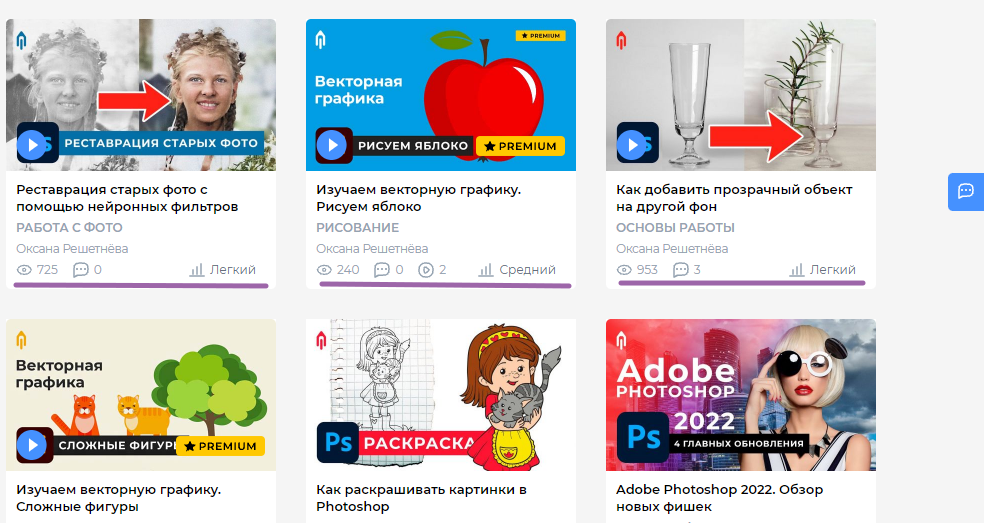Viewport: 990px width, 523px height.
Task: Open Как раскрашивать картинки в Photoshop title
Action: pyautogui.click(x=421, y=498)
